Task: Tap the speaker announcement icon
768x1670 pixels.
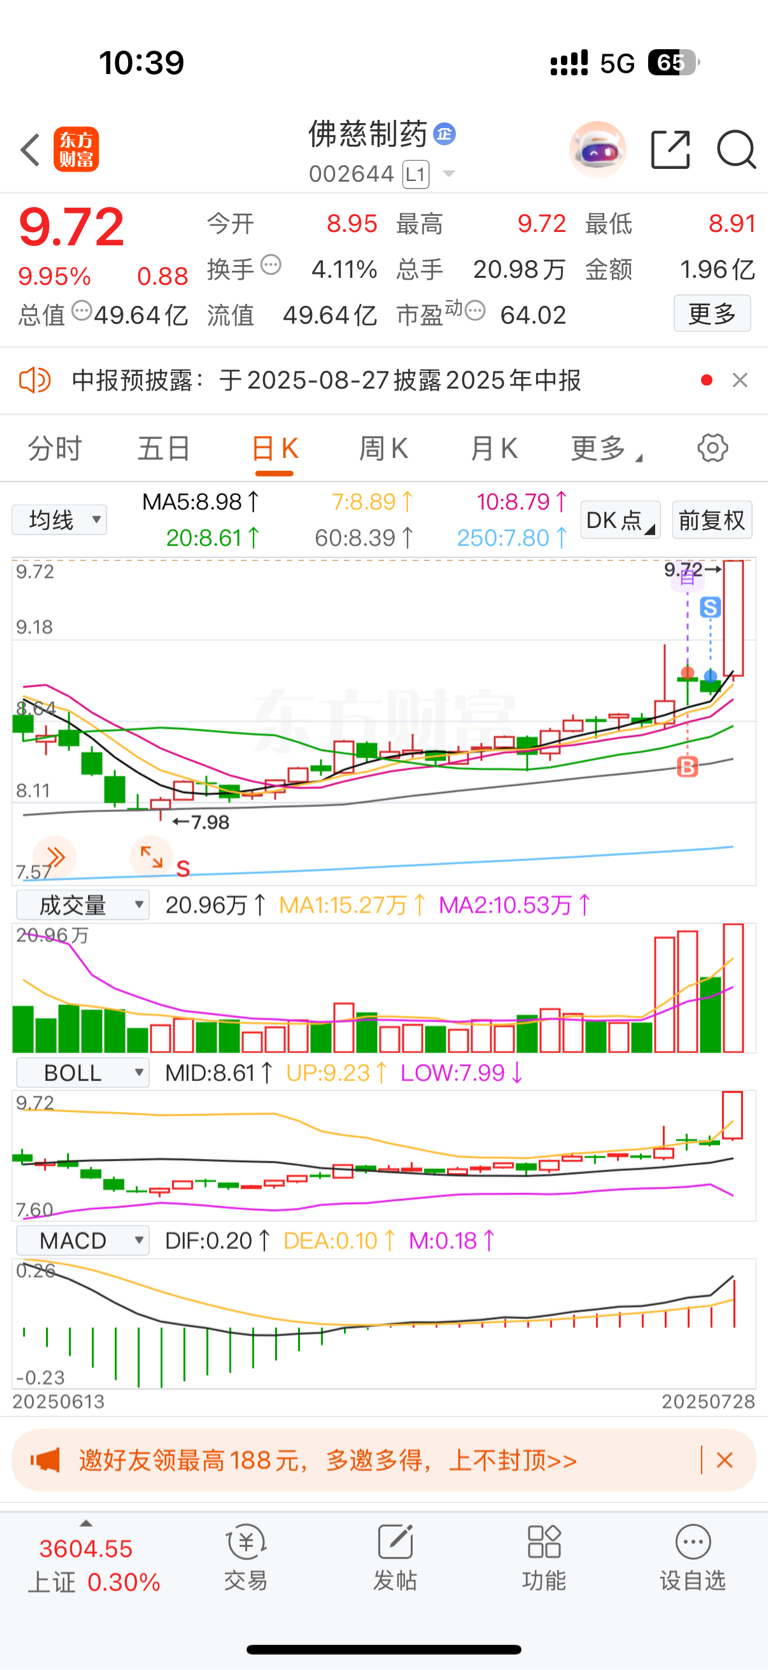Action: pos(35,380)
